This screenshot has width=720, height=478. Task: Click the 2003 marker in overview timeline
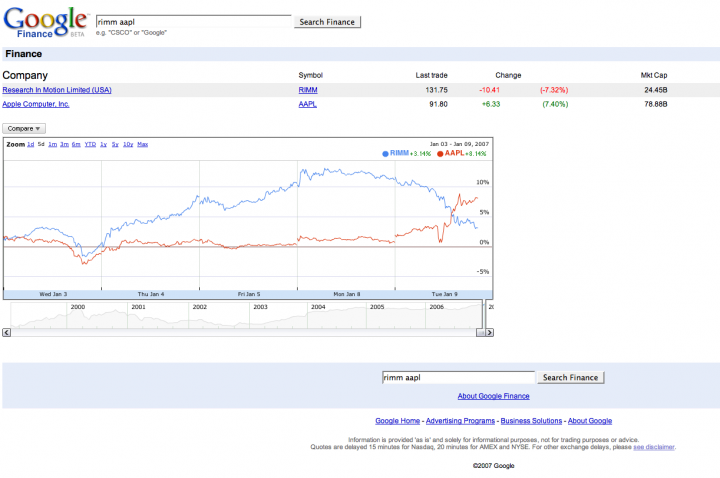(260, 307)
